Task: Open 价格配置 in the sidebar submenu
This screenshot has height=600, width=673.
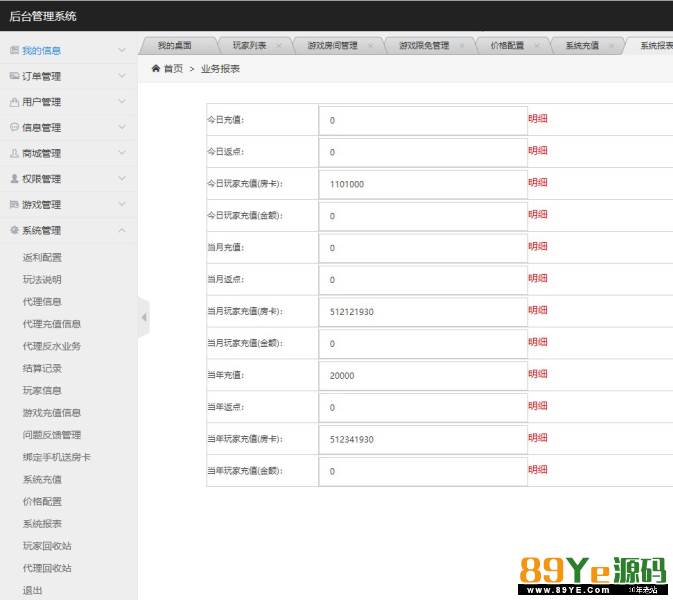Action: point(42,502)
